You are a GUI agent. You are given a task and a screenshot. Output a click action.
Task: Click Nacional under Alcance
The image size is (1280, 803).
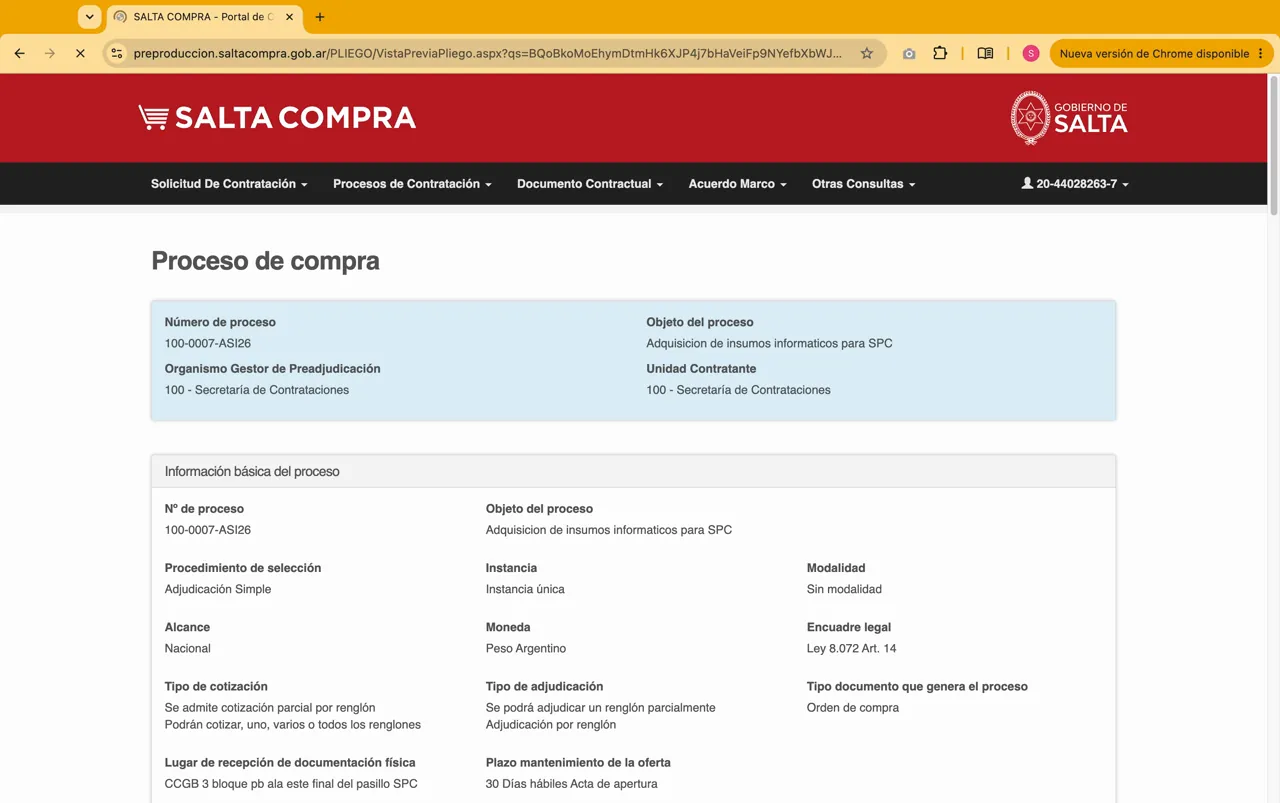188,648
